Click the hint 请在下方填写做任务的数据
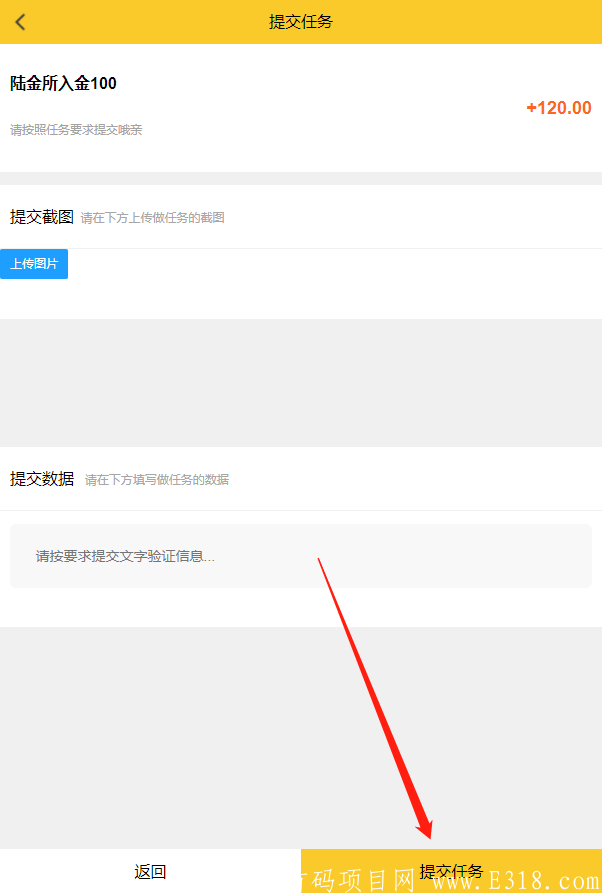Viewport: 602px width, 893px height. coord(157,480)
